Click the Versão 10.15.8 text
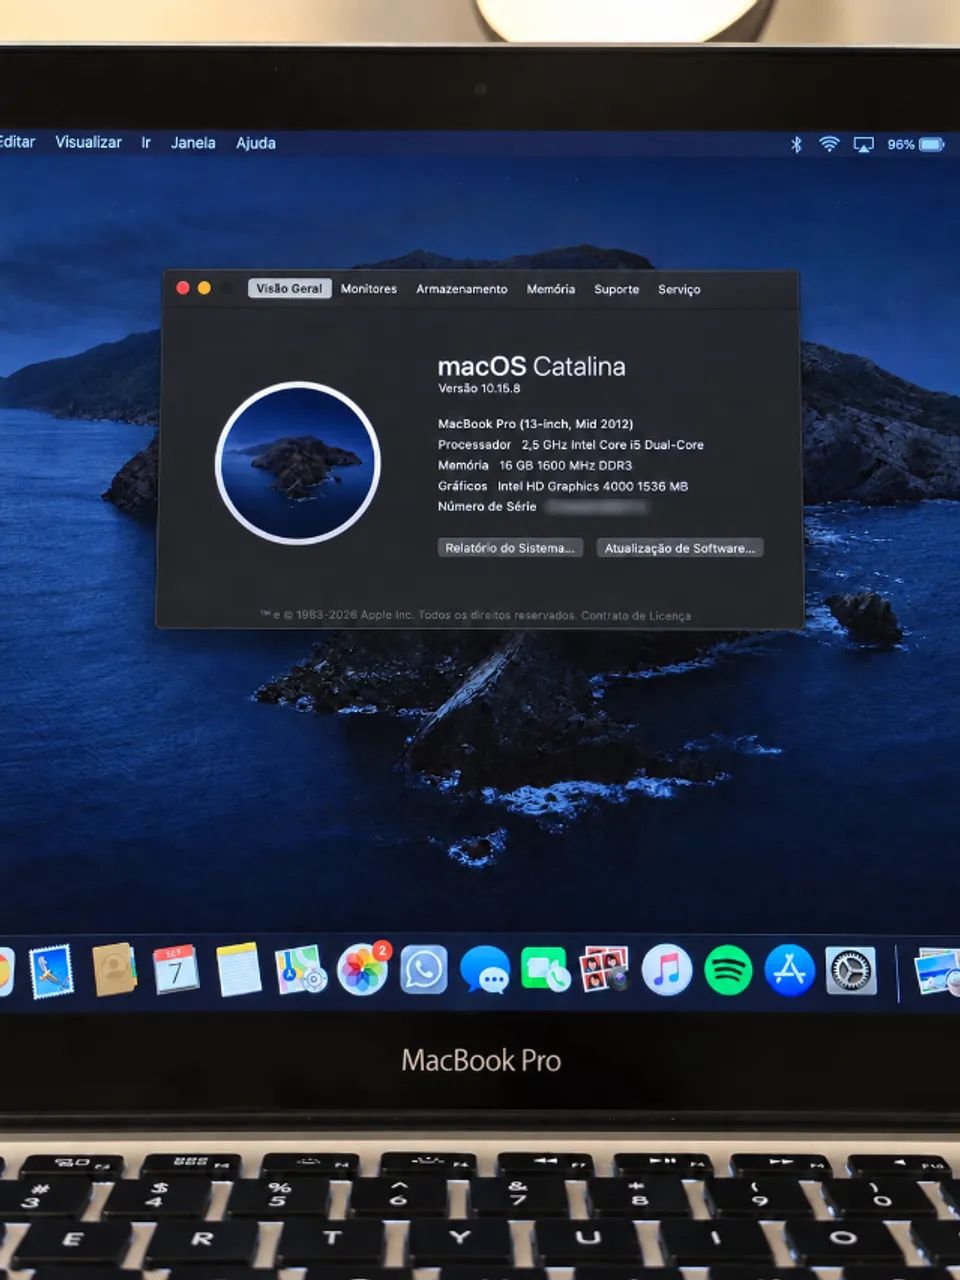 (479, 388)
